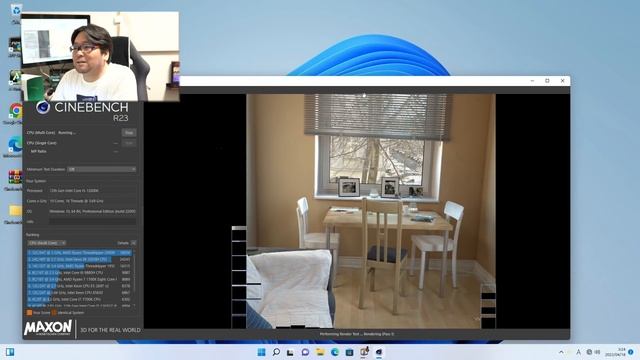The width and height of the screenshot is (640, 360).
Task: Open Microsoft Store from the taskbar
Action: 349,352
